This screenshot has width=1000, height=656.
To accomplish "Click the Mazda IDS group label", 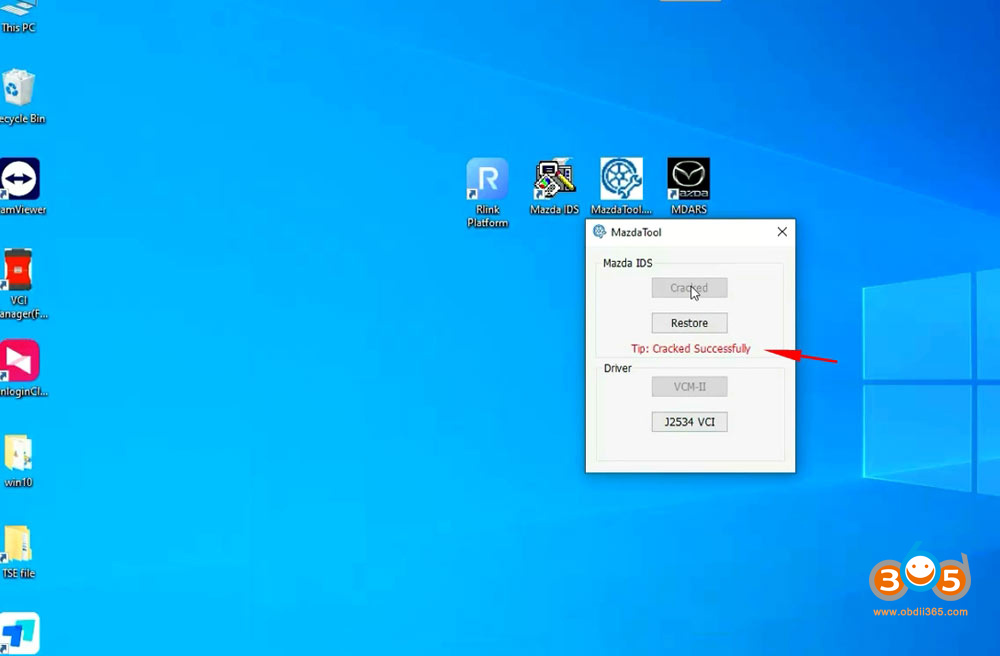I will [x=628, y=263].
